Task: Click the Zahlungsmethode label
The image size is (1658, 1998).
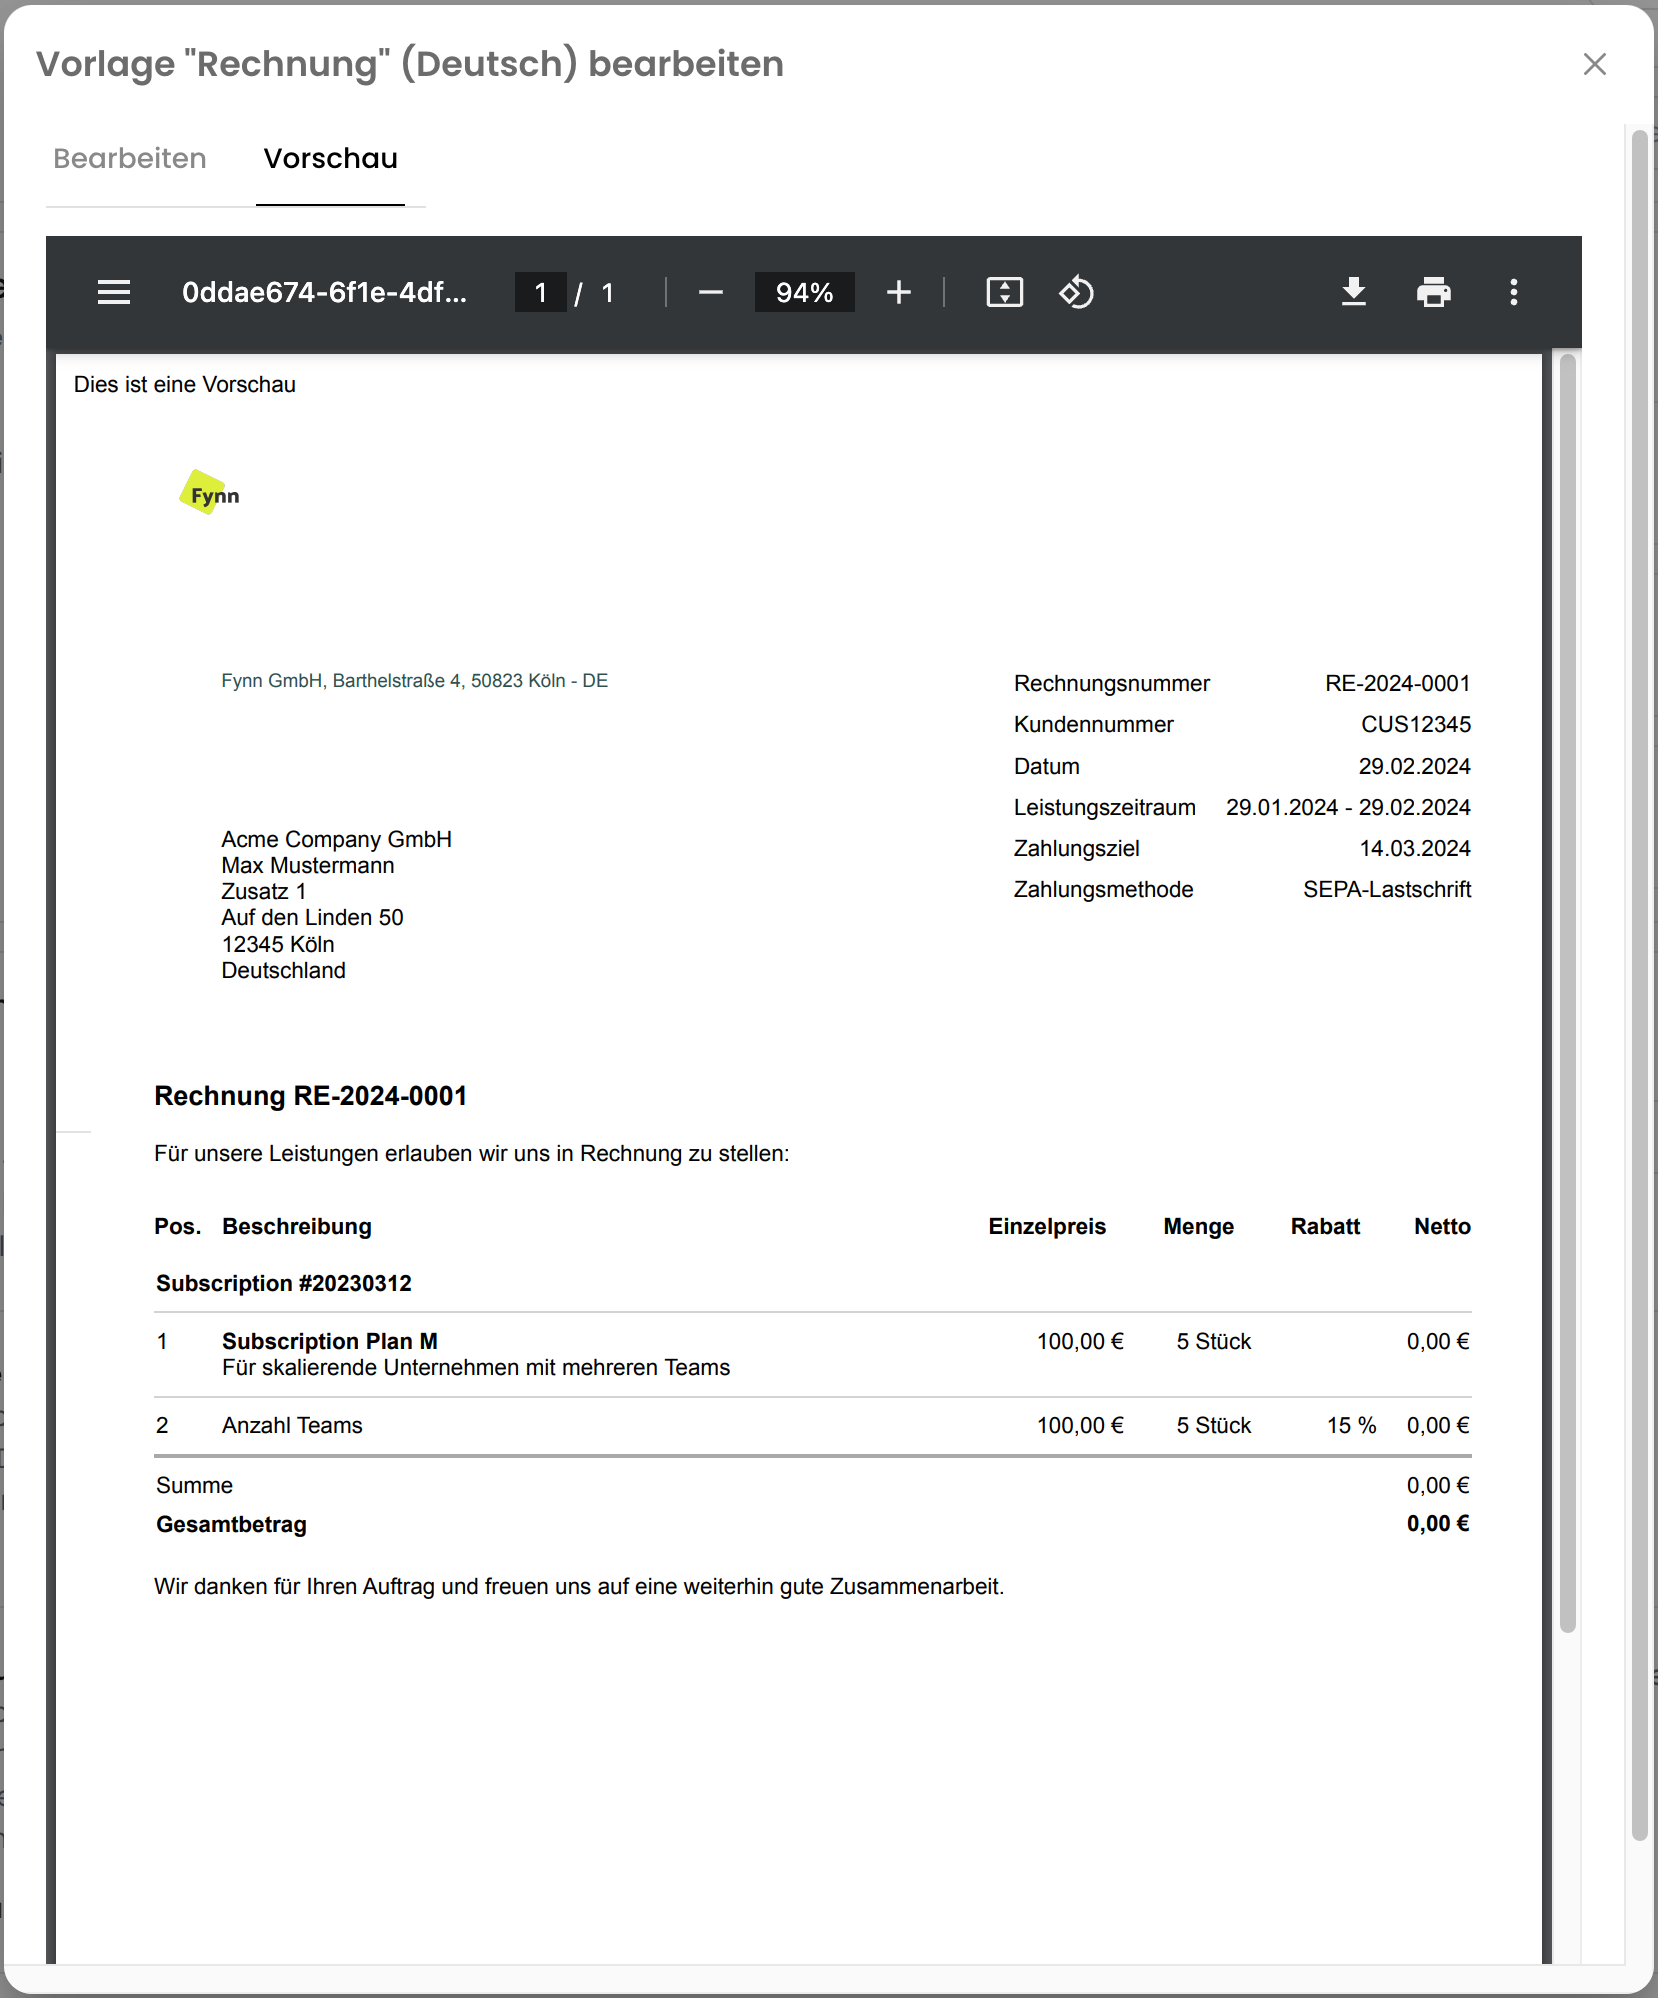Action: tap(1103, 890)
